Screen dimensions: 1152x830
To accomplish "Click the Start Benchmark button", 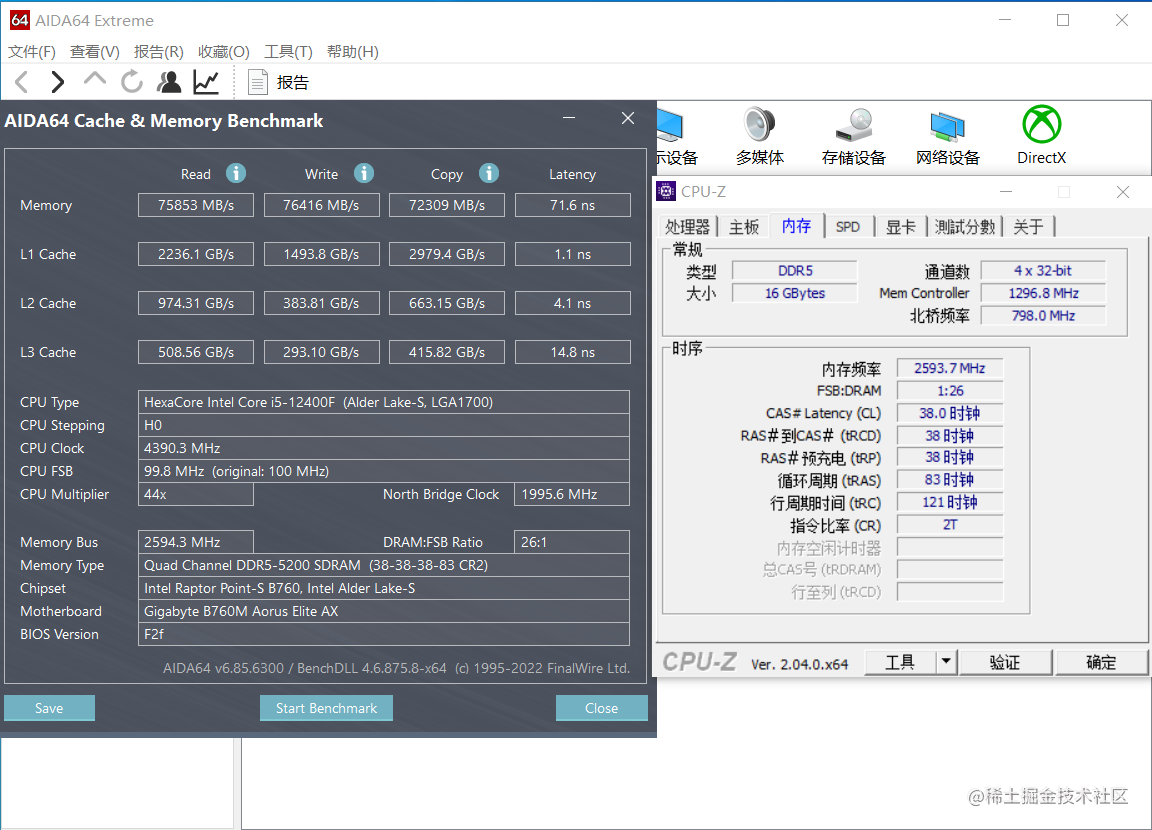I will click(326, 708).
